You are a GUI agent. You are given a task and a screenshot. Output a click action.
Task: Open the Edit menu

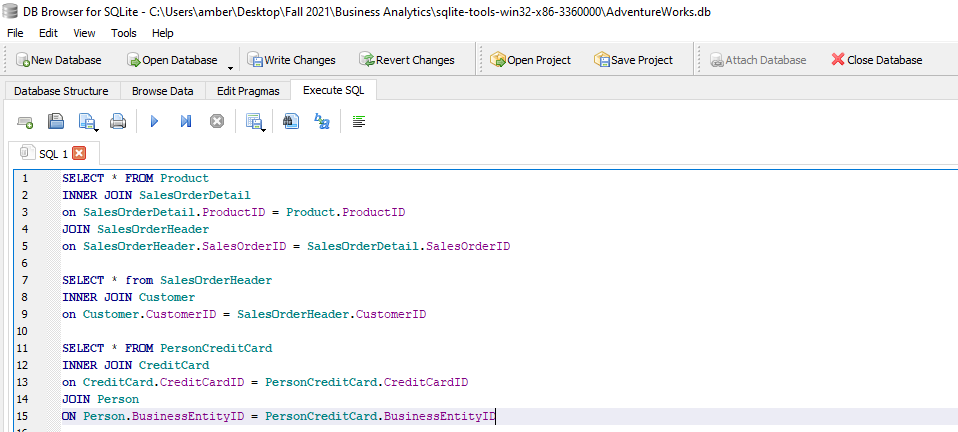[48, 33]
